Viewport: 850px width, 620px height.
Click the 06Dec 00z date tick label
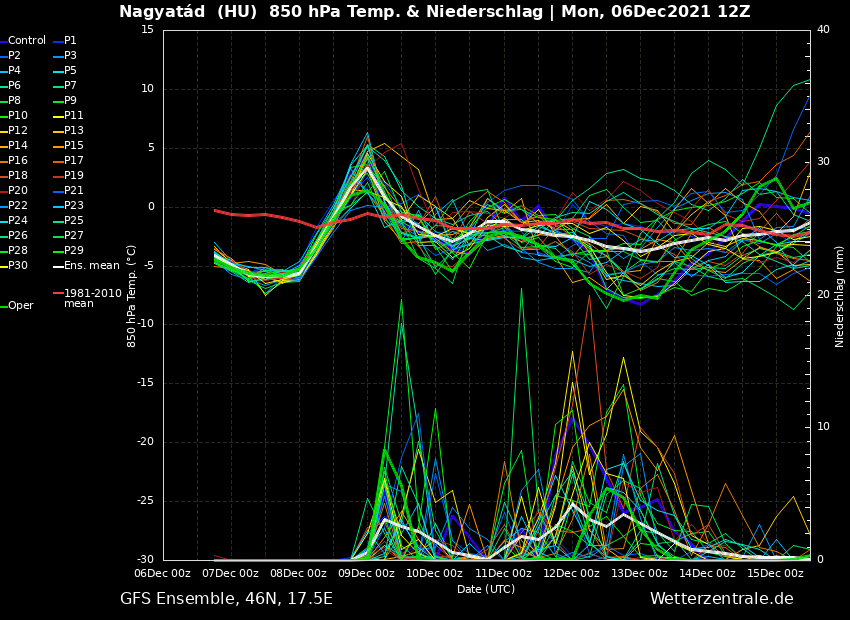pos(162,573)
